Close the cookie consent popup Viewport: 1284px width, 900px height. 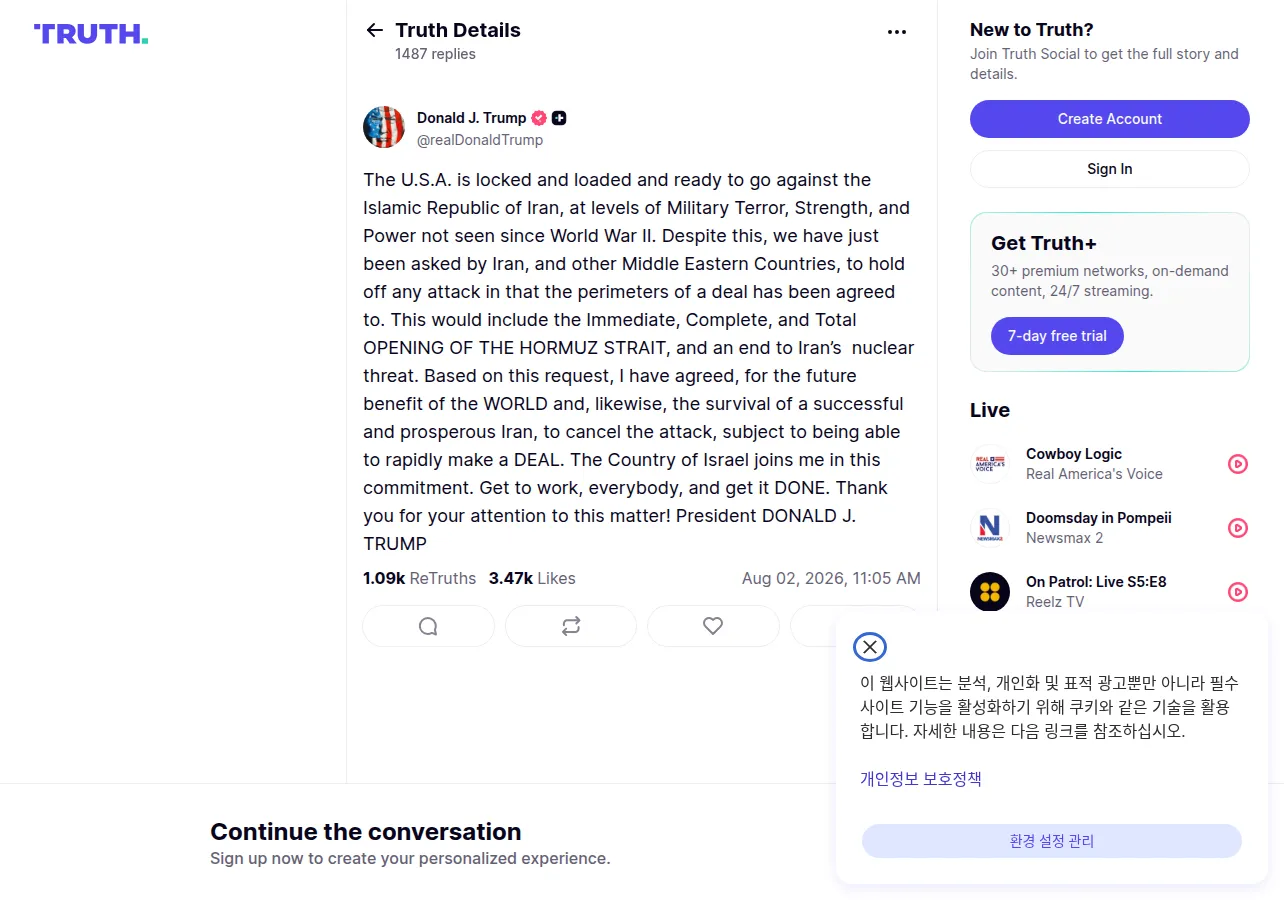870,647
